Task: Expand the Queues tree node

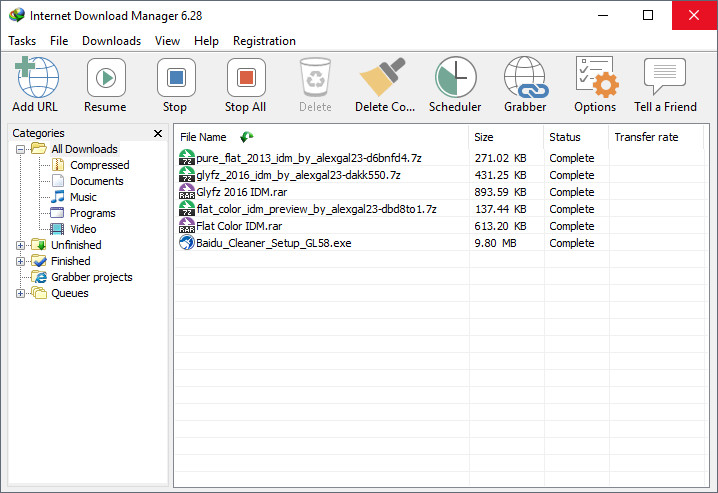Action: pos(21,293)
